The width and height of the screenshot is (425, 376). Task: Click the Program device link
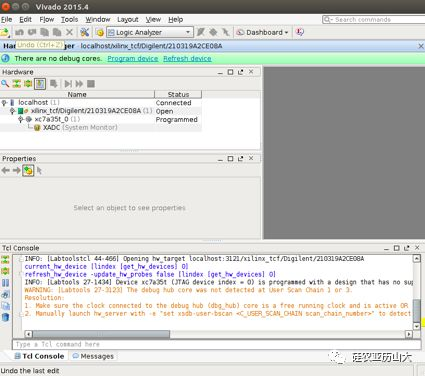click(x=133, y=59)
